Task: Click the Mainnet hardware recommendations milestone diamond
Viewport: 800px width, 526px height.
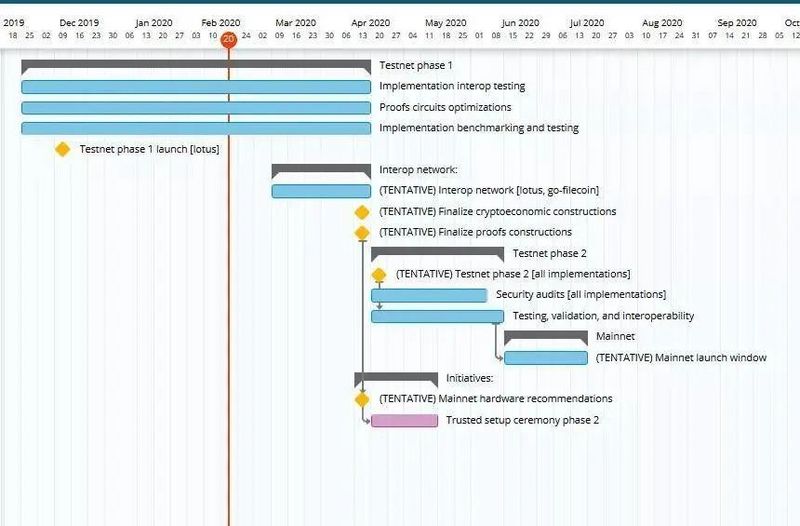Action: [x=362, y=399]
